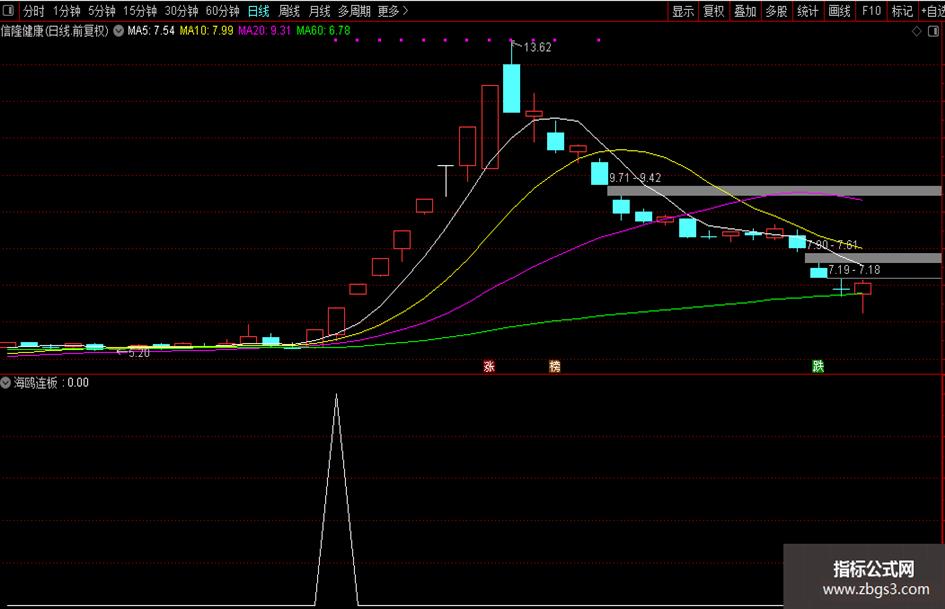Toggle the left sidebar panel icon

click(8, 11)
